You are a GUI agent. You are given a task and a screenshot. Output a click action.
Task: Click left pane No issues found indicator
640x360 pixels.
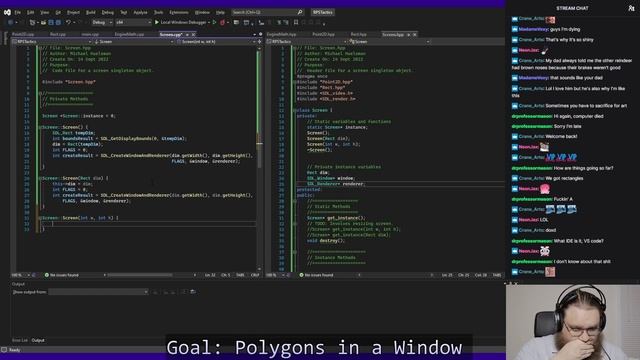(x=62, y=275)
